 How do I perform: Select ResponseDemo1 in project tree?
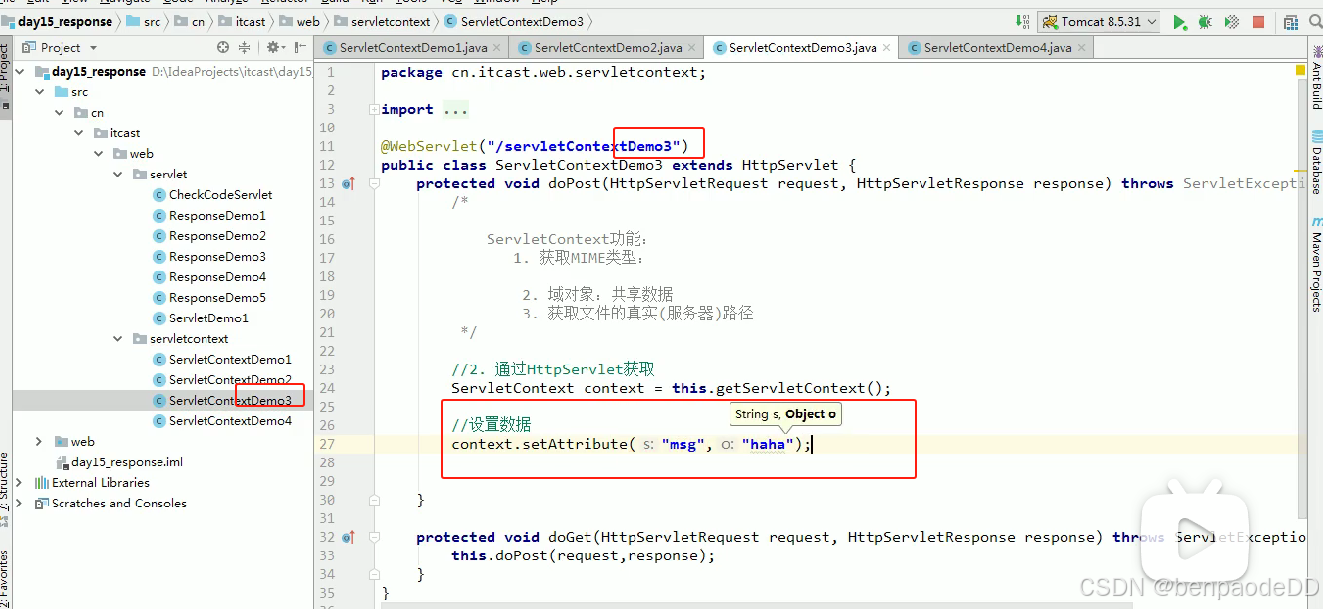(x=209, y=216)
